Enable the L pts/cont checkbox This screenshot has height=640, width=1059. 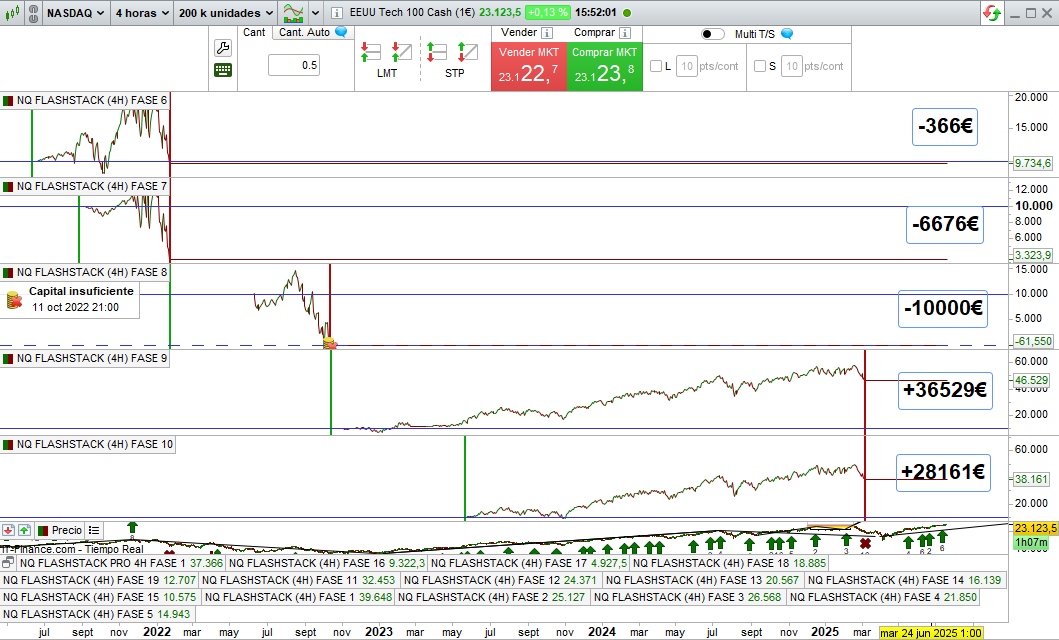click(656, 66)
